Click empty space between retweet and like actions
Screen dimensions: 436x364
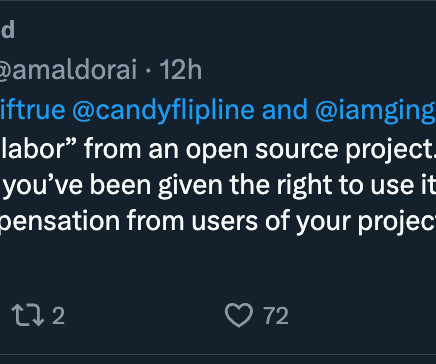143,315
